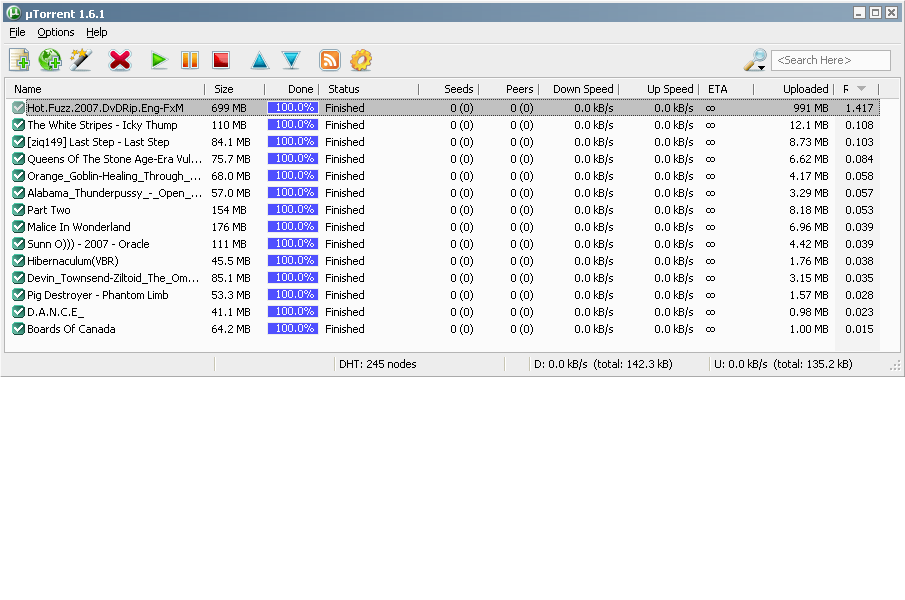Click status icon of Malice In Wonderland
905x600 pixels.
click(18, 227)
